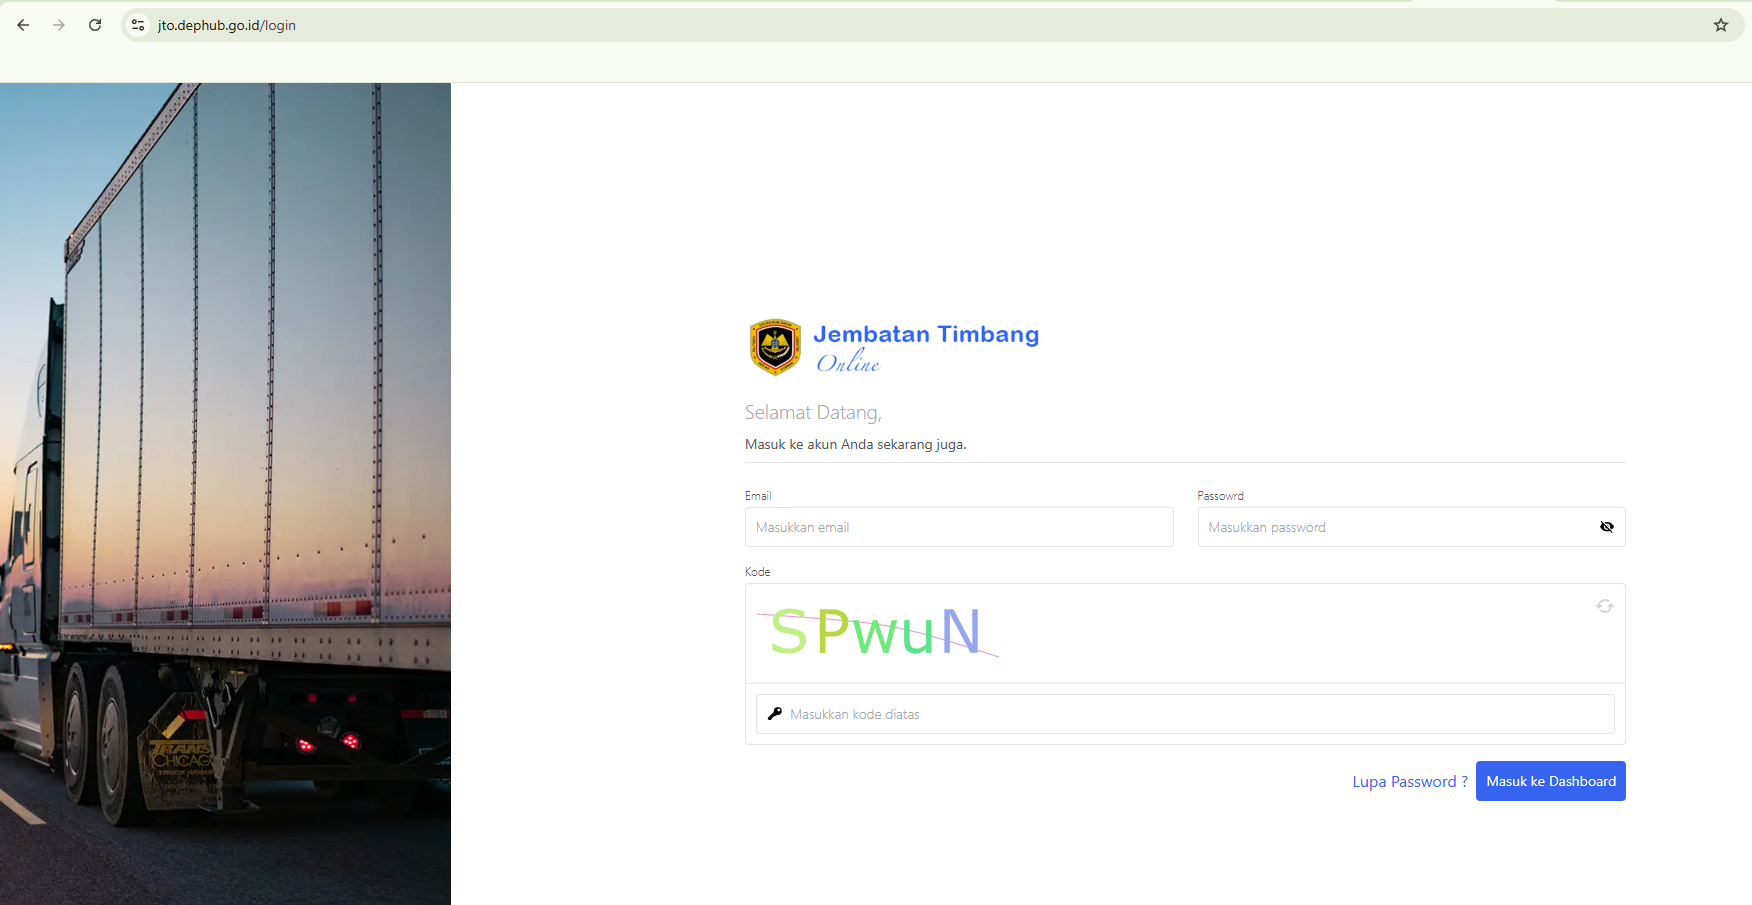This screenshot has height=905, width=1752.
Task: Click the key icon in code field
Action: click(x=774, y=714)
